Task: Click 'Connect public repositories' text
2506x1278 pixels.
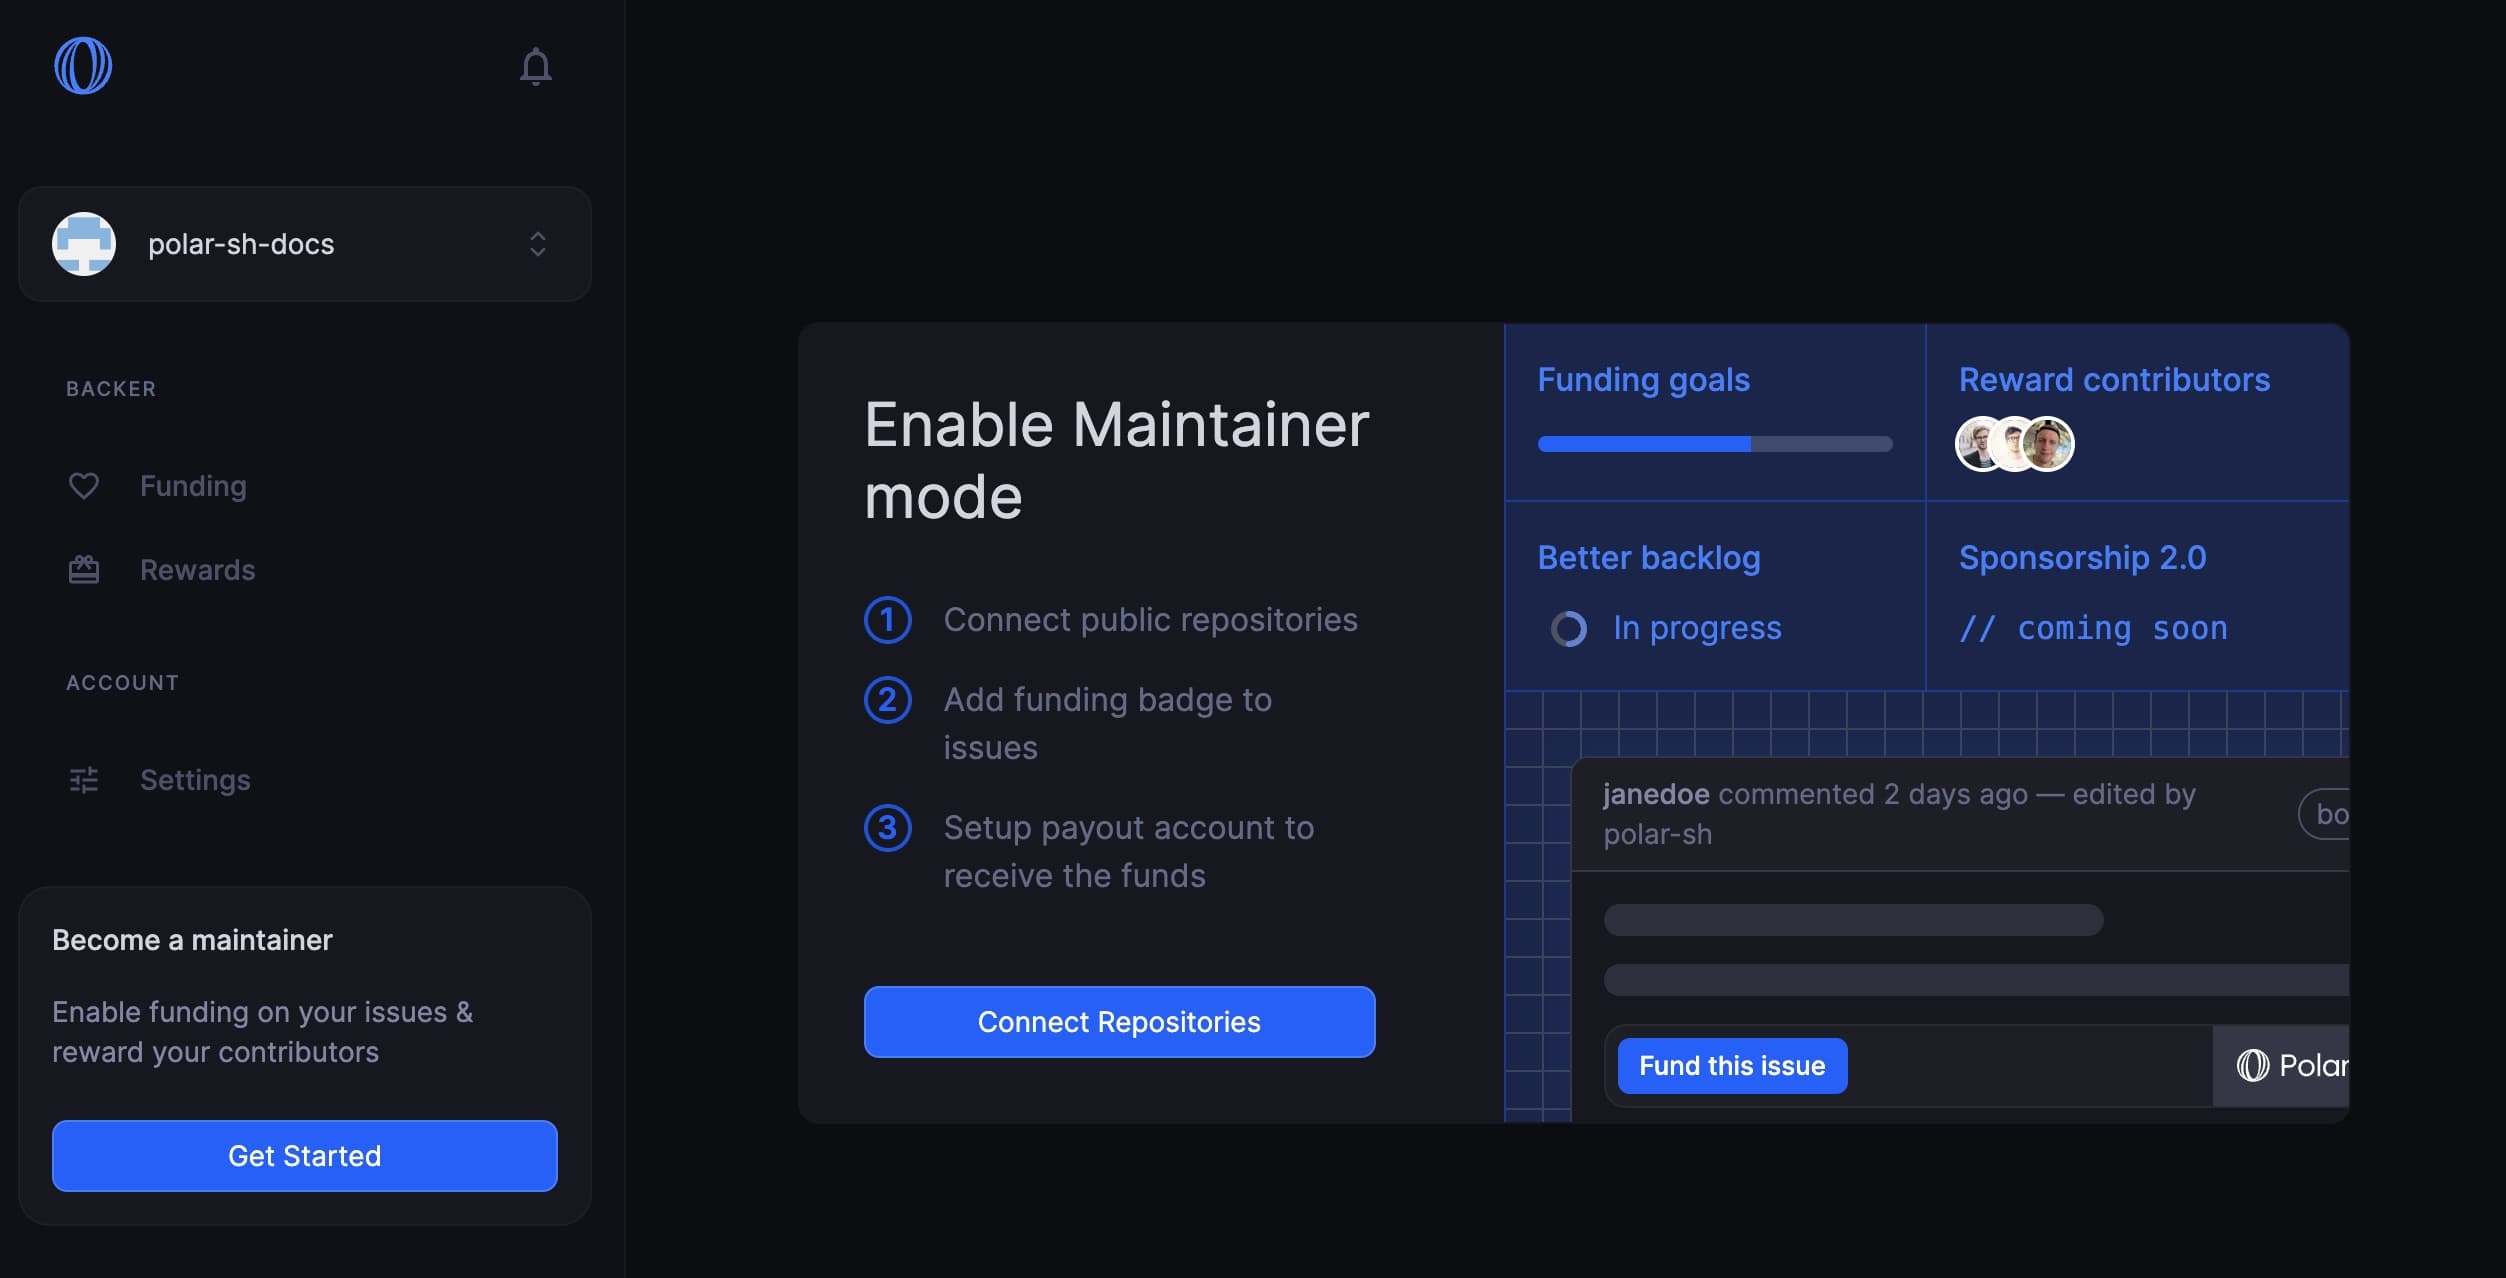Action: (x=1151, y=620)
